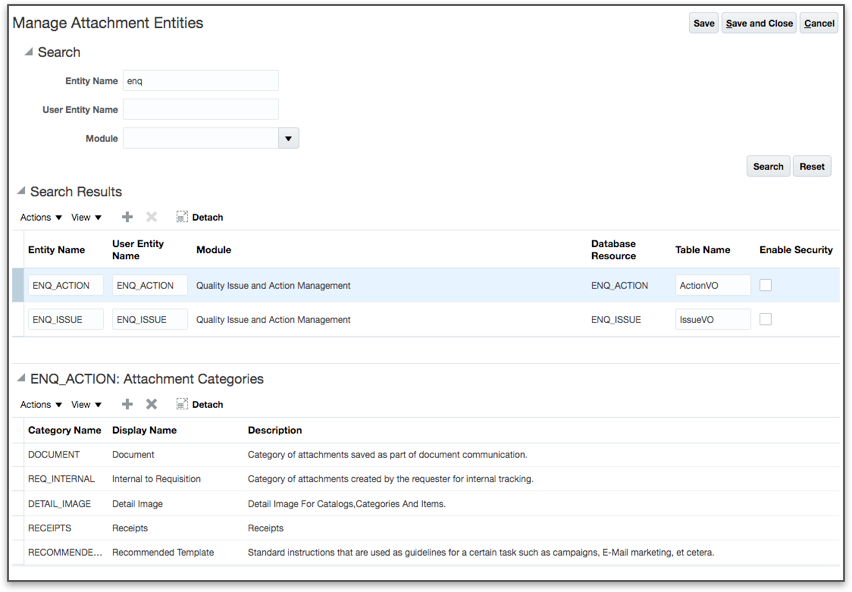Collapse ENQ_ACTION Attachment Categories section
The width and height of the screenshot is (852, 592).
[x=21, y=379]
